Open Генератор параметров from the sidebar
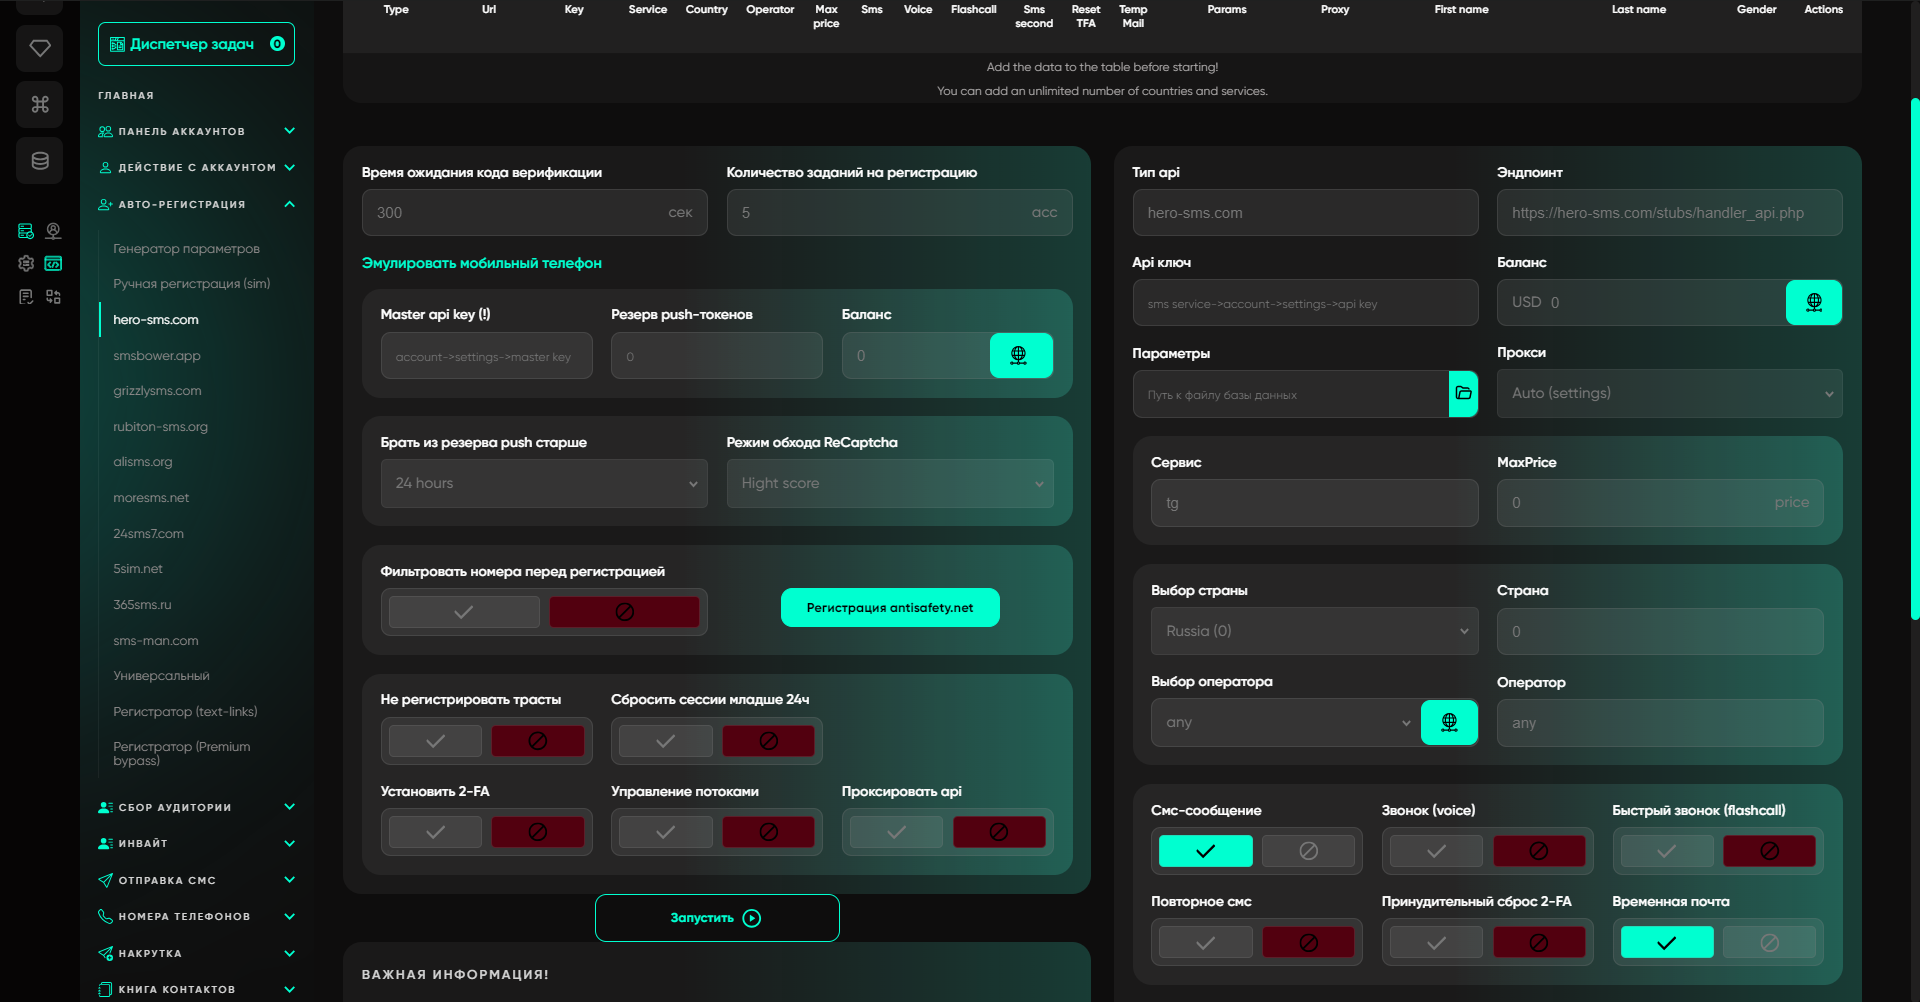Viewport: 1920px width, 1002px height. pos(186,249)
